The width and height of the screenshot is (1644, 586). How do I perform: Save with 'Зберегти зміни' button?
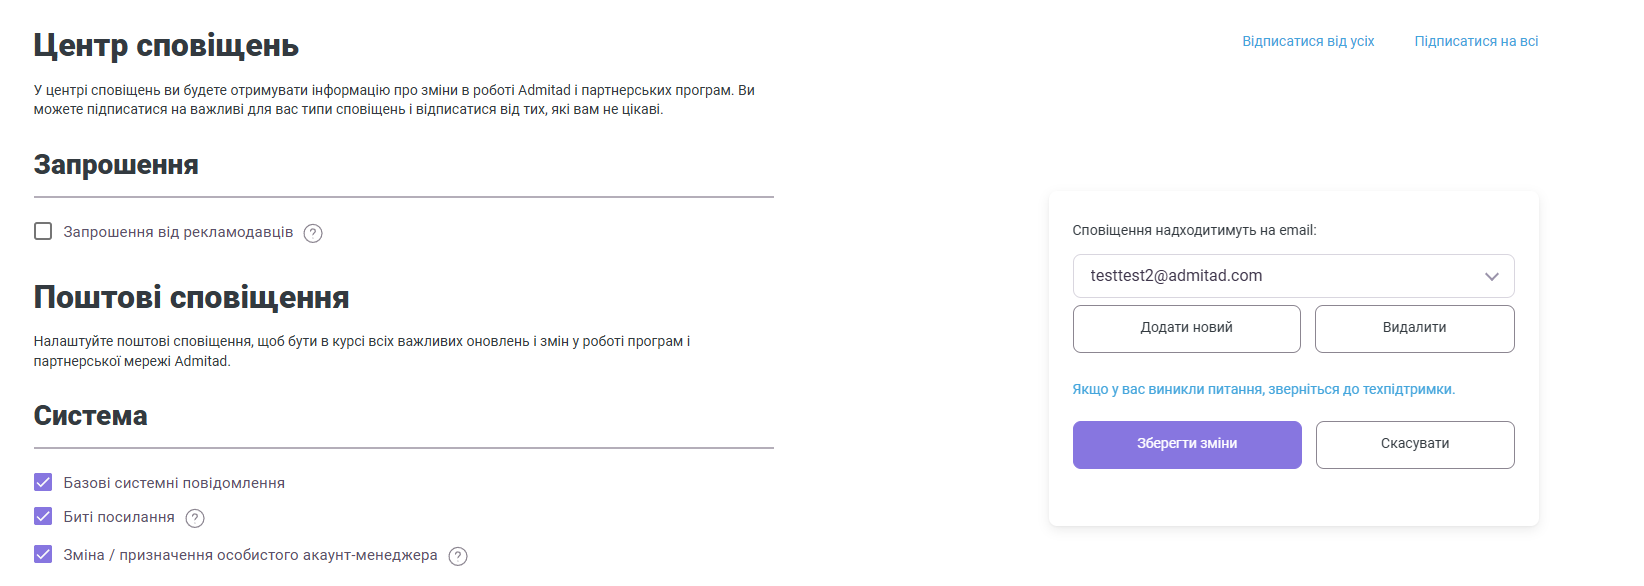(1187, 444)
